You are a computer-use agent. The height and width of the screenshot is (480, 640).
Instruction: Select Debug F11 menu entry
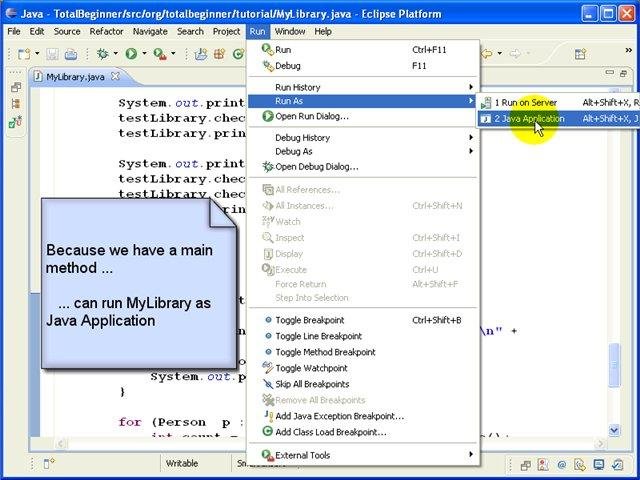tap(363, 66)
